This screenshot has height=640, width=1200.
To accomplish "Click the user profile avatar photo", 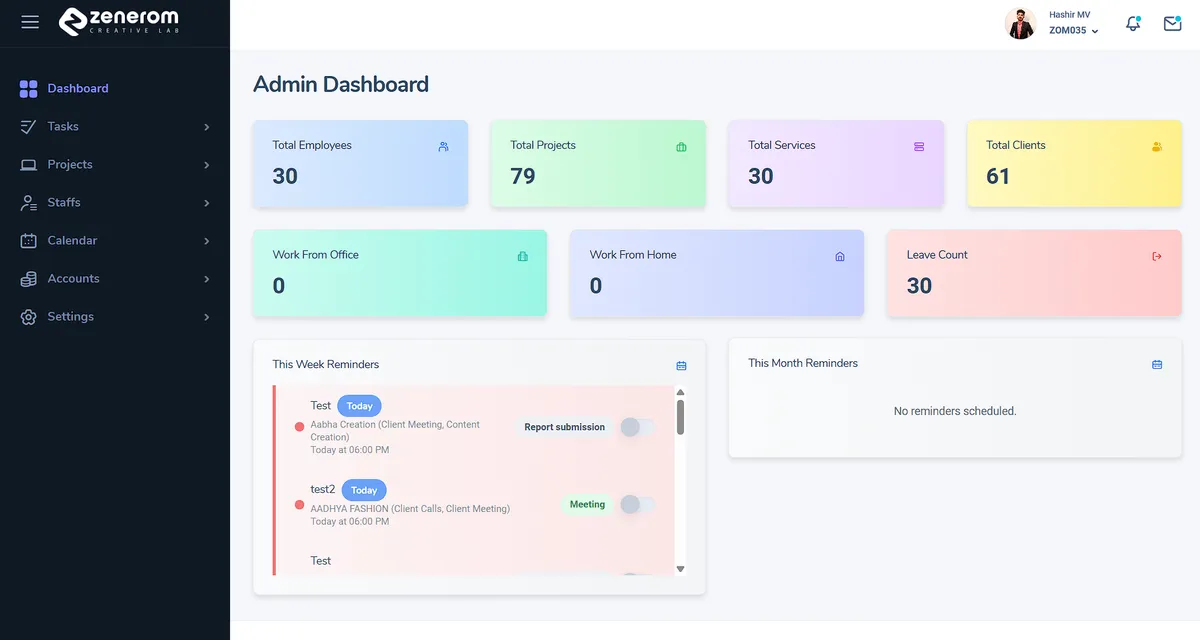I will click(x=1020, y=23).
